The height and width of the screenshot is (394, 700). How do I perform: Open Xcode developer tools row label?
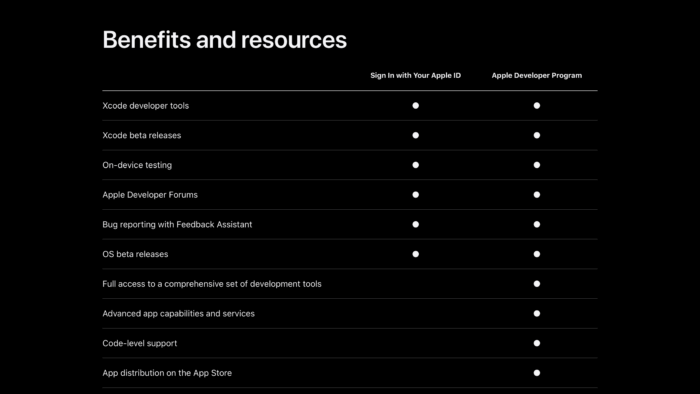click(146, 106)
